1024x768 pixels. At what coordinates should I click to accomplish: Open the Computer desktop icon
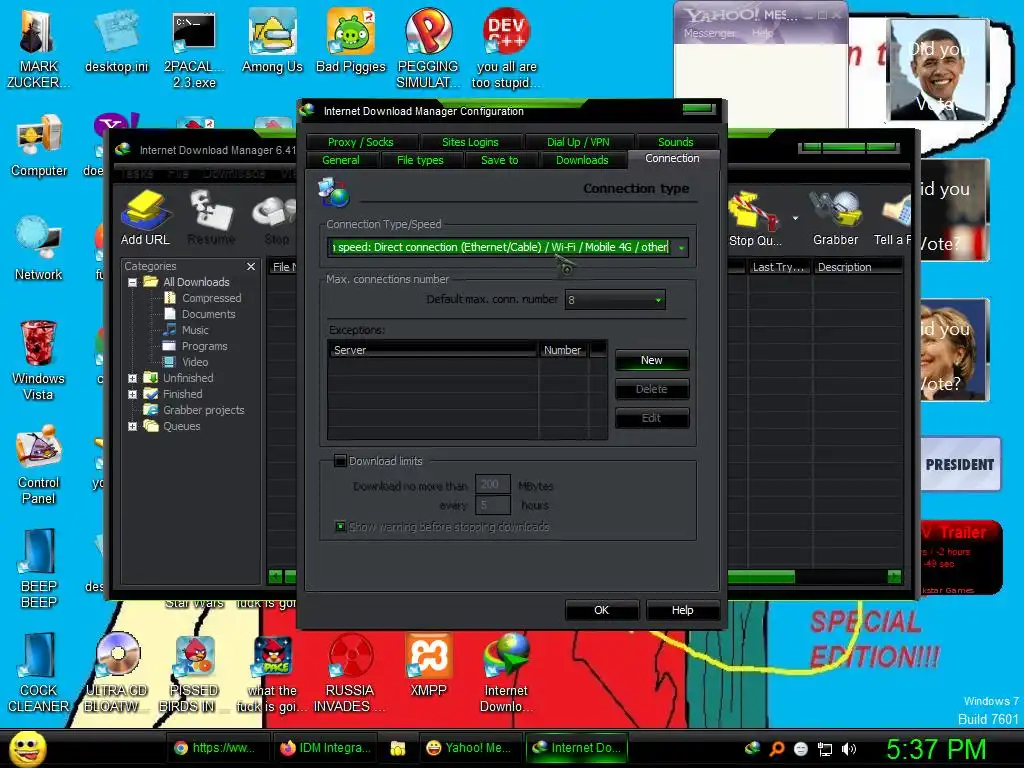point(39,145)
